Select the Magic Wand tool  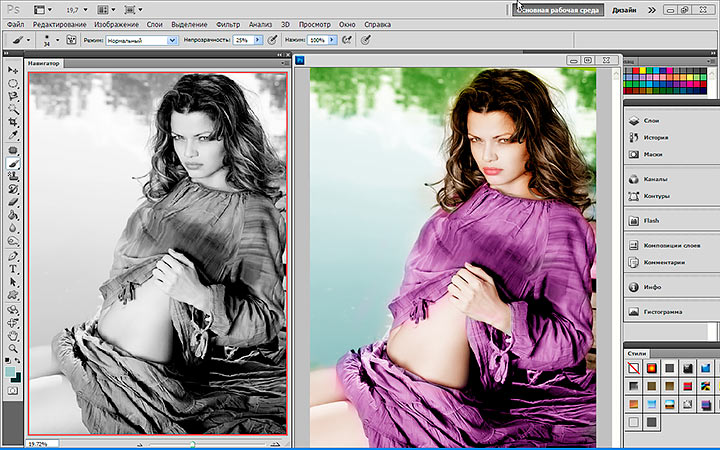pyautogui.click(x=13, y=109)
